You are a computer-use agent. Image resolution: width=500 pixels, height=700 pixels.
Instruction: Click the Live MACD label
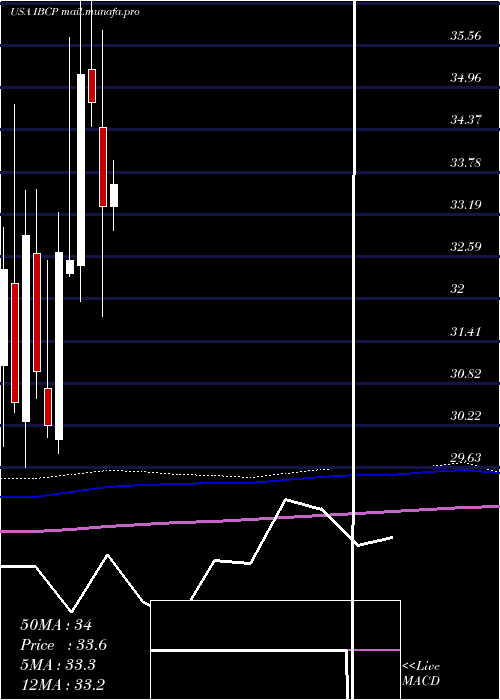point(421,674)
